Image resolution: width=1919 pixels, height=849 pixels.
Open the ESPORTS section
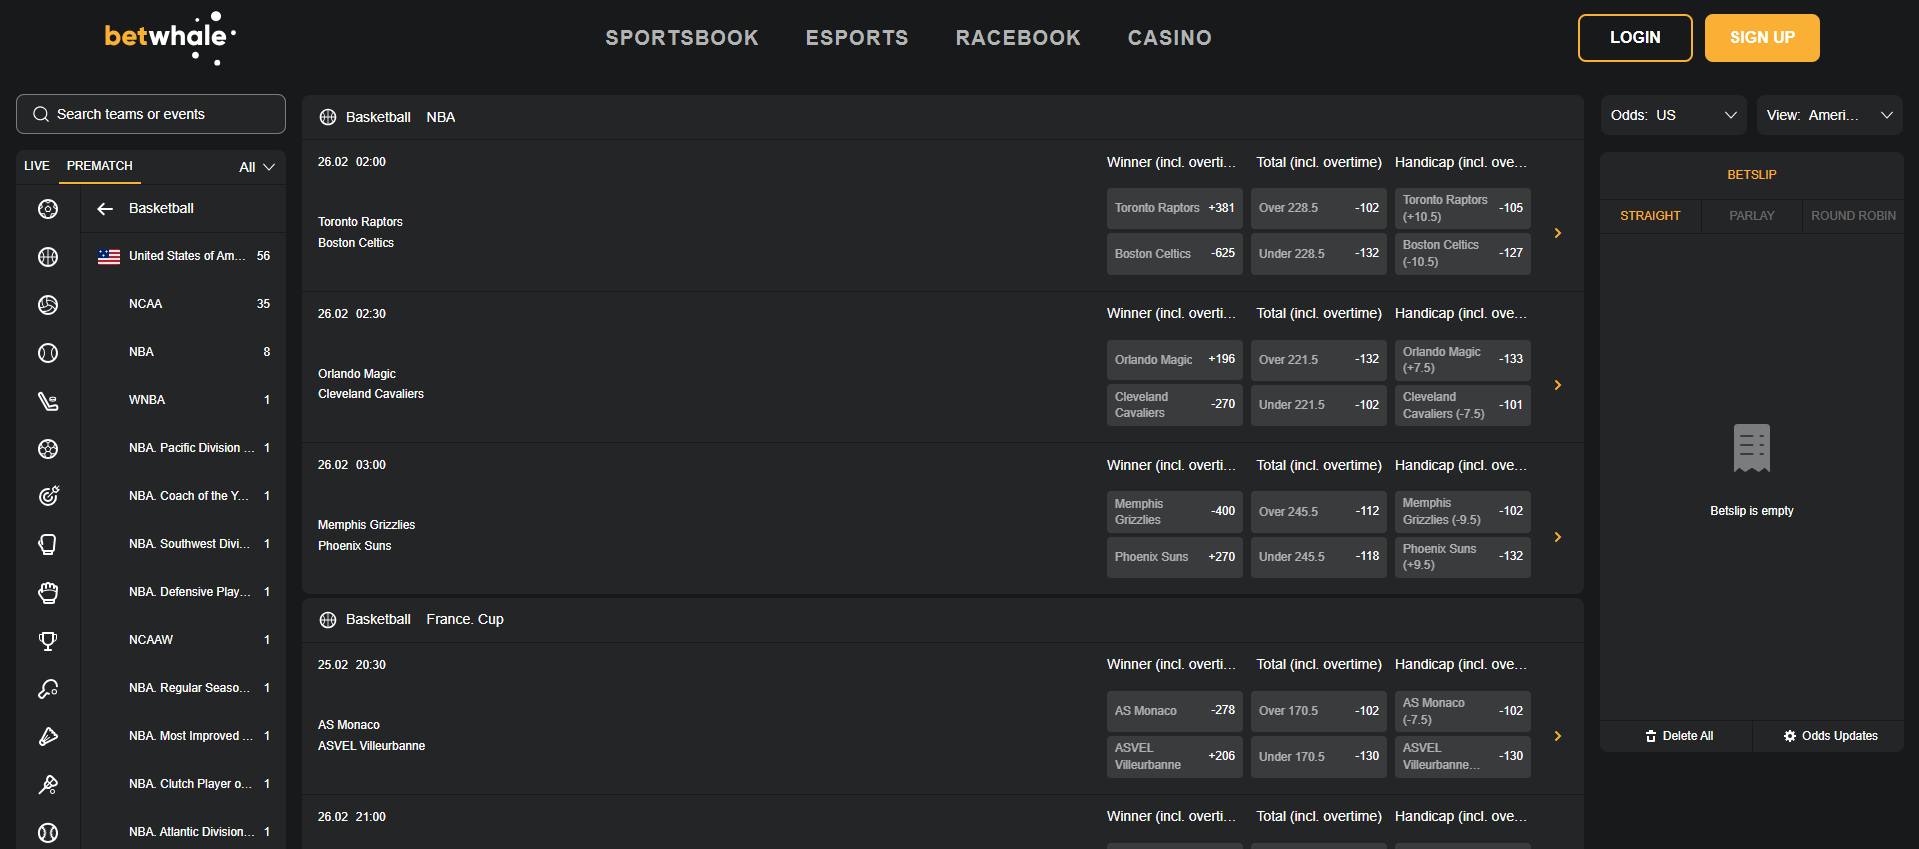(857, 38)
